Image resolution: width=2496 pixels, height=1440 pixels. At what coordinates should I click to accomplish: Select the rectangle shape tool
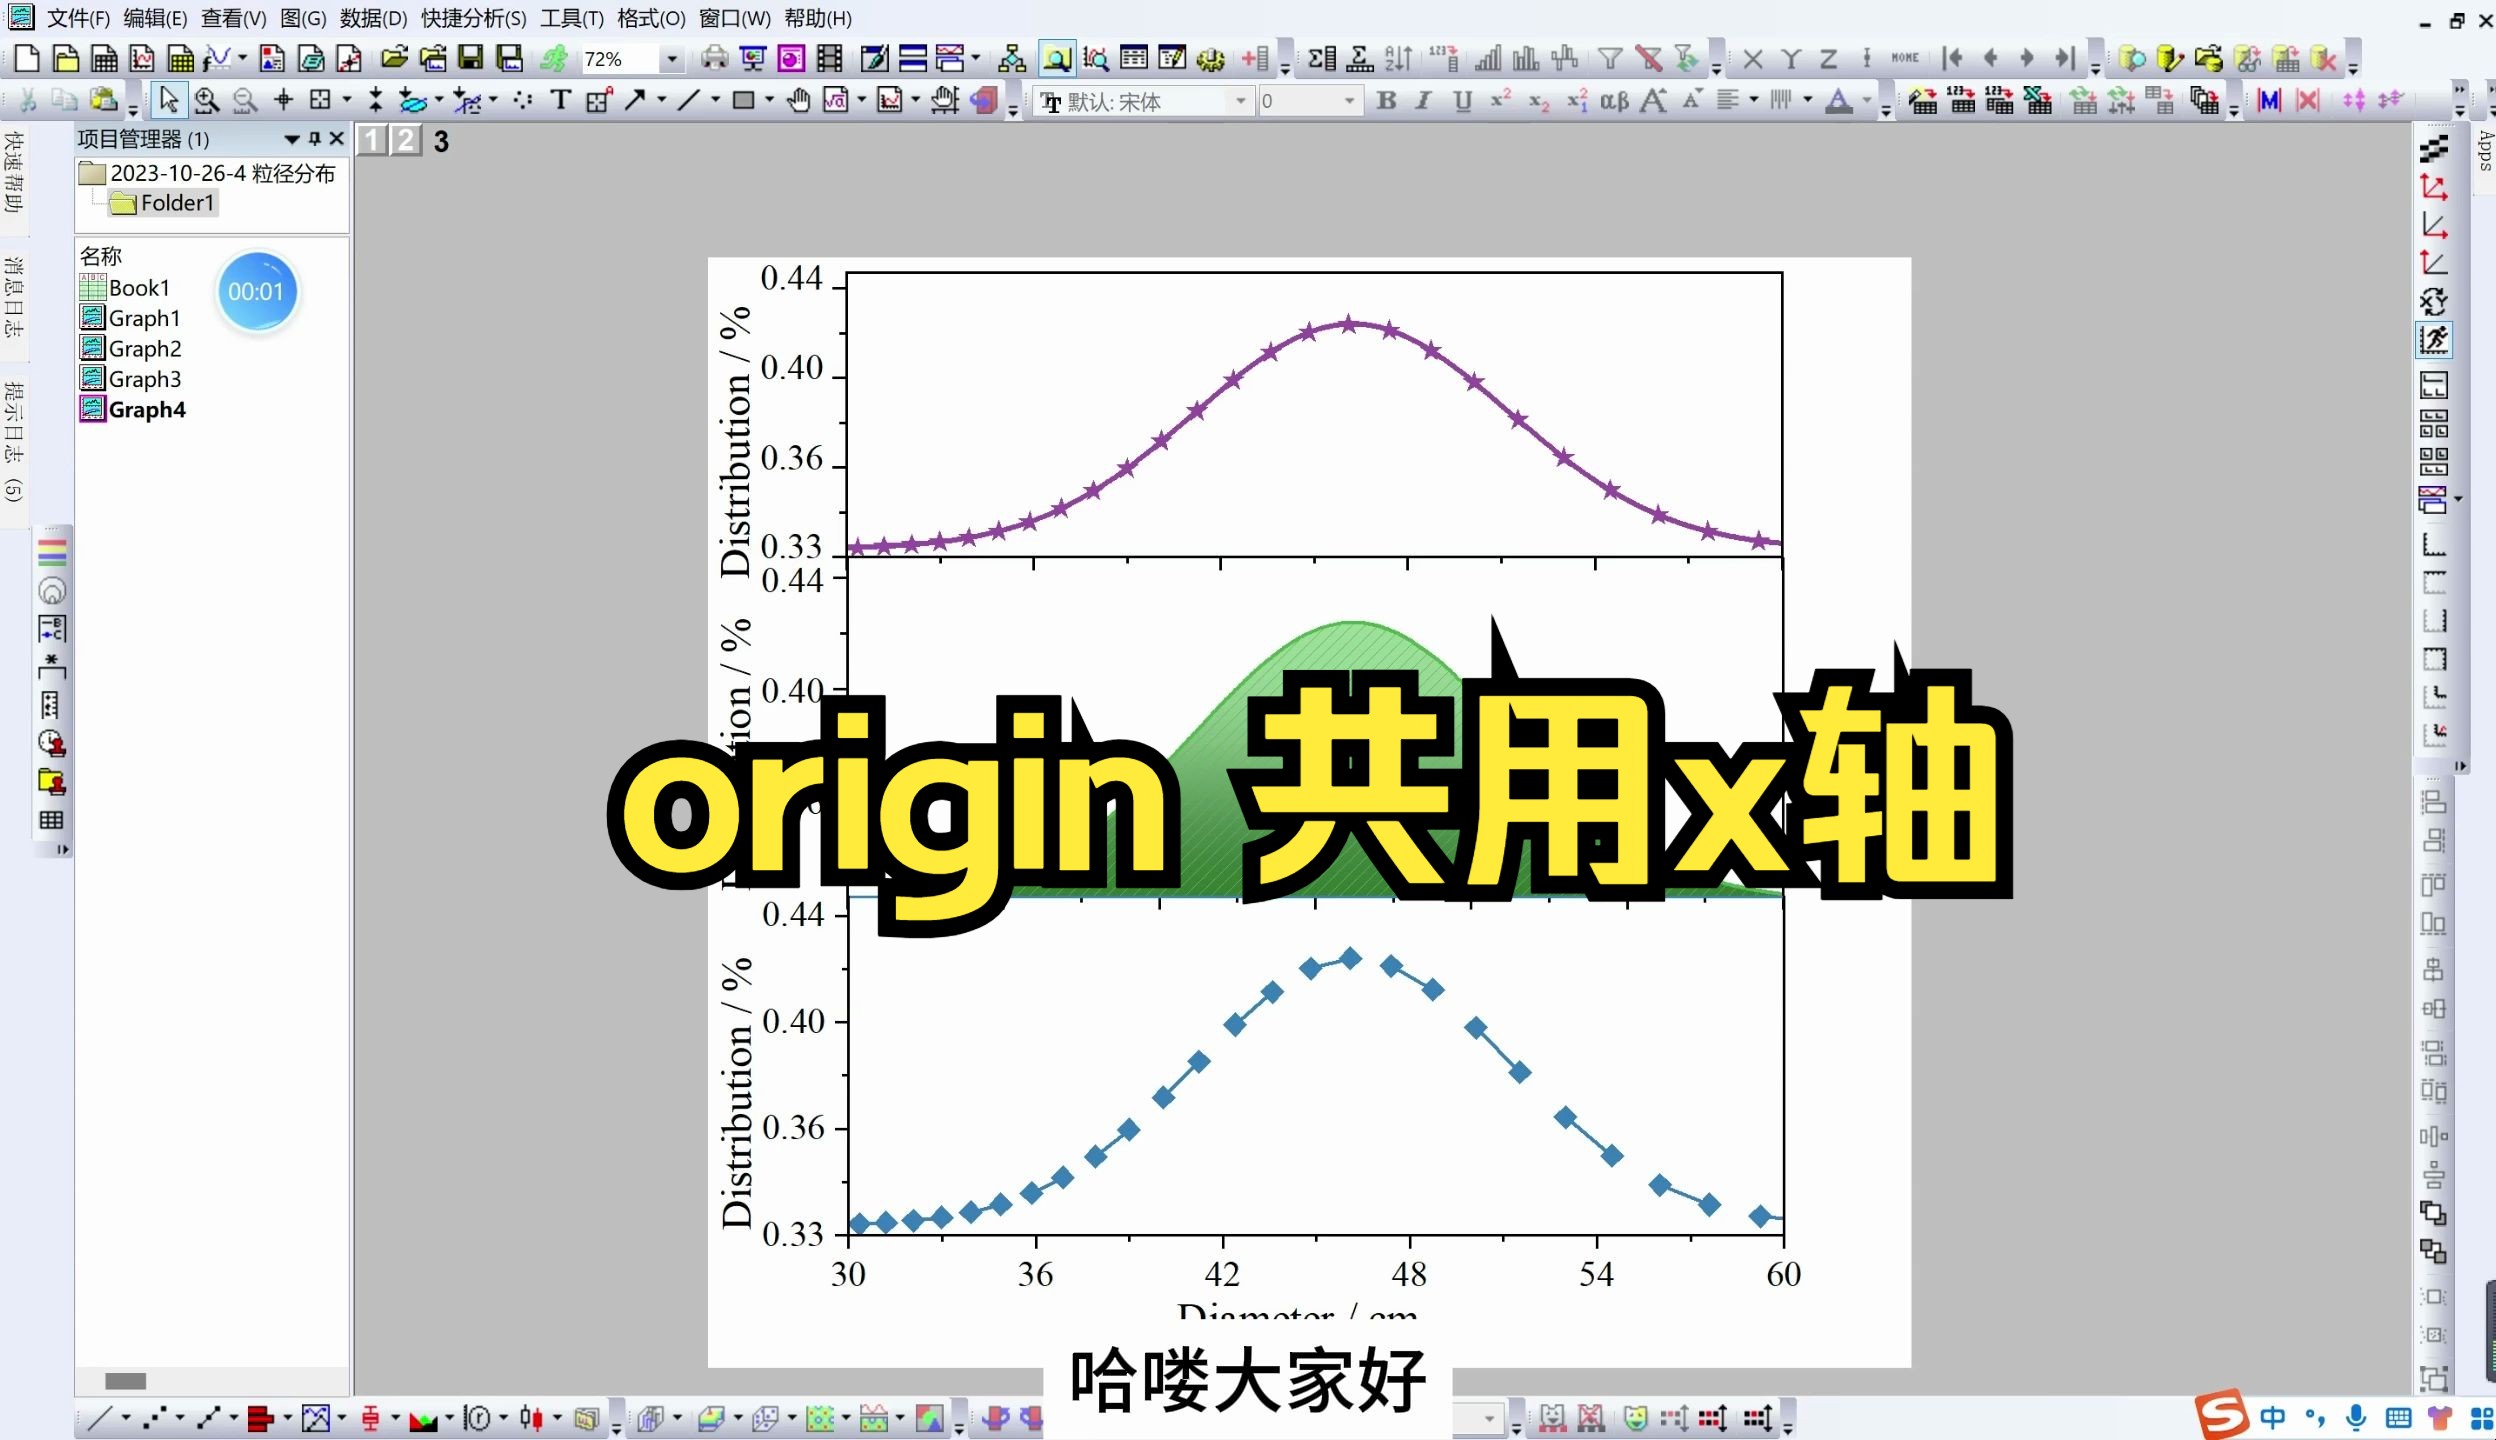[743, 100]
